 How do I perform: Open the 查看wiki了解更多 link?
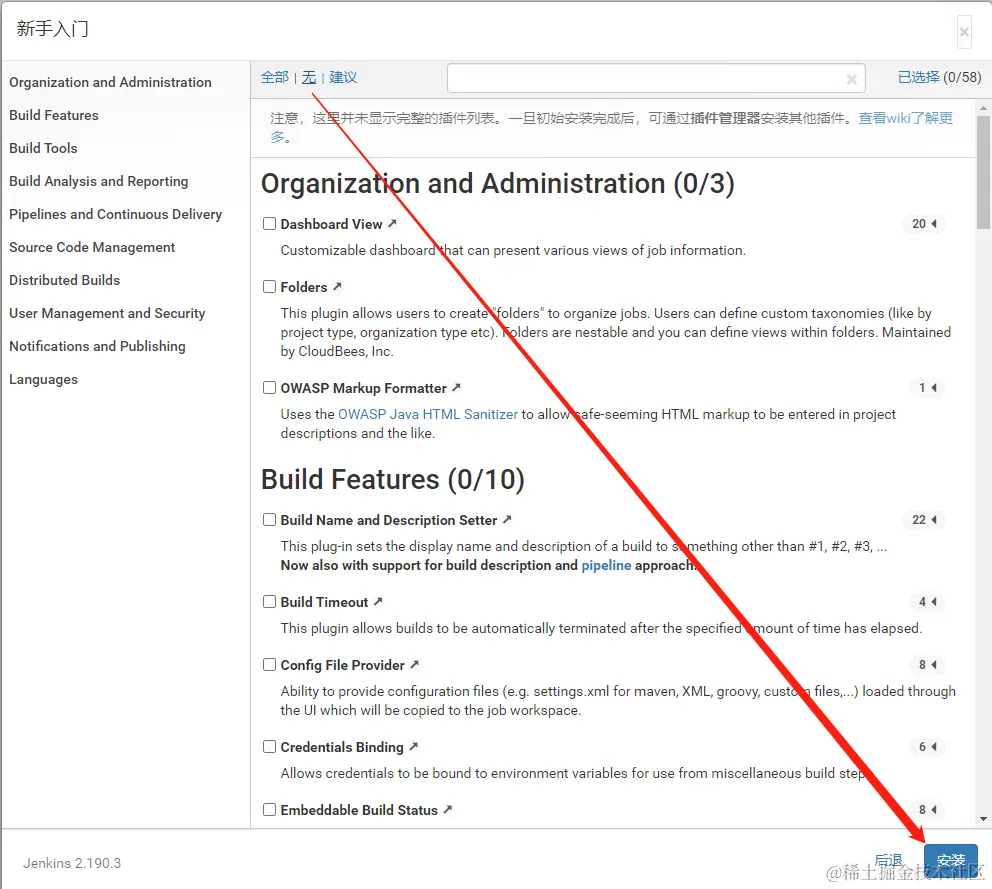(905, 118)
